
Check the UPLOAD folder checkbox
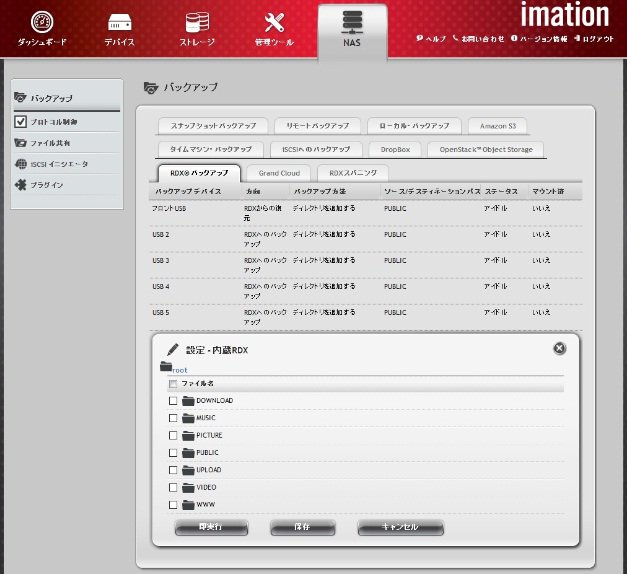[173, 470]
